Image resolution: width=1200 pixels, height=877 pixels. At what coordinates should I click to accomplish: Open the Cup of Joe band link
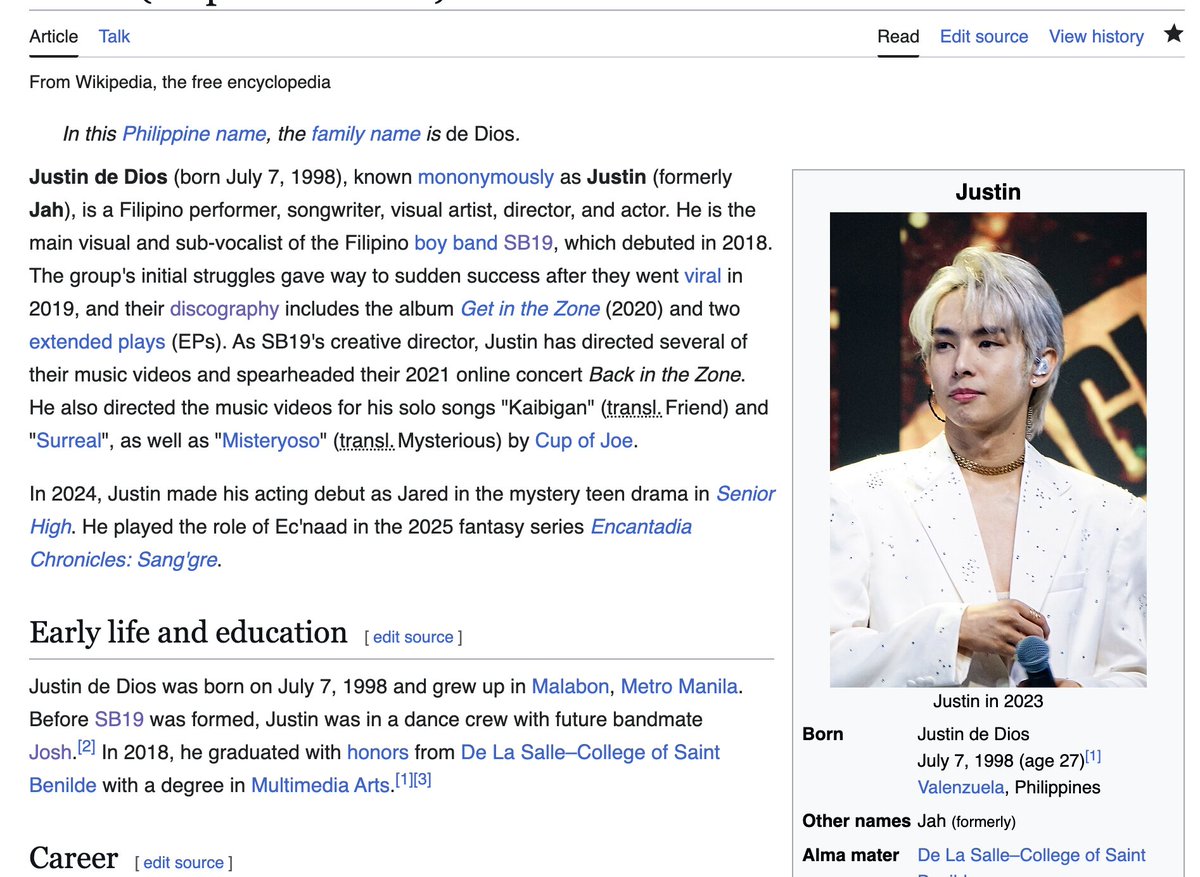click(583, 439)
